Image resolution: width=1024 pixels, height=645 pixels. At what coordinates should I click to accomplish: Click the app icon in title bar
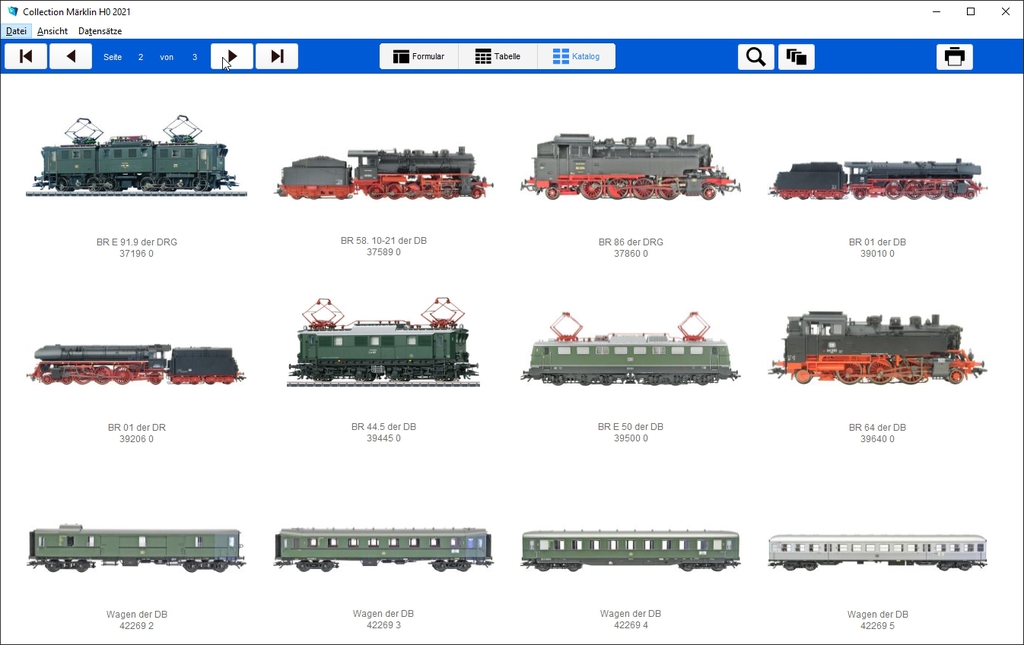13,12
